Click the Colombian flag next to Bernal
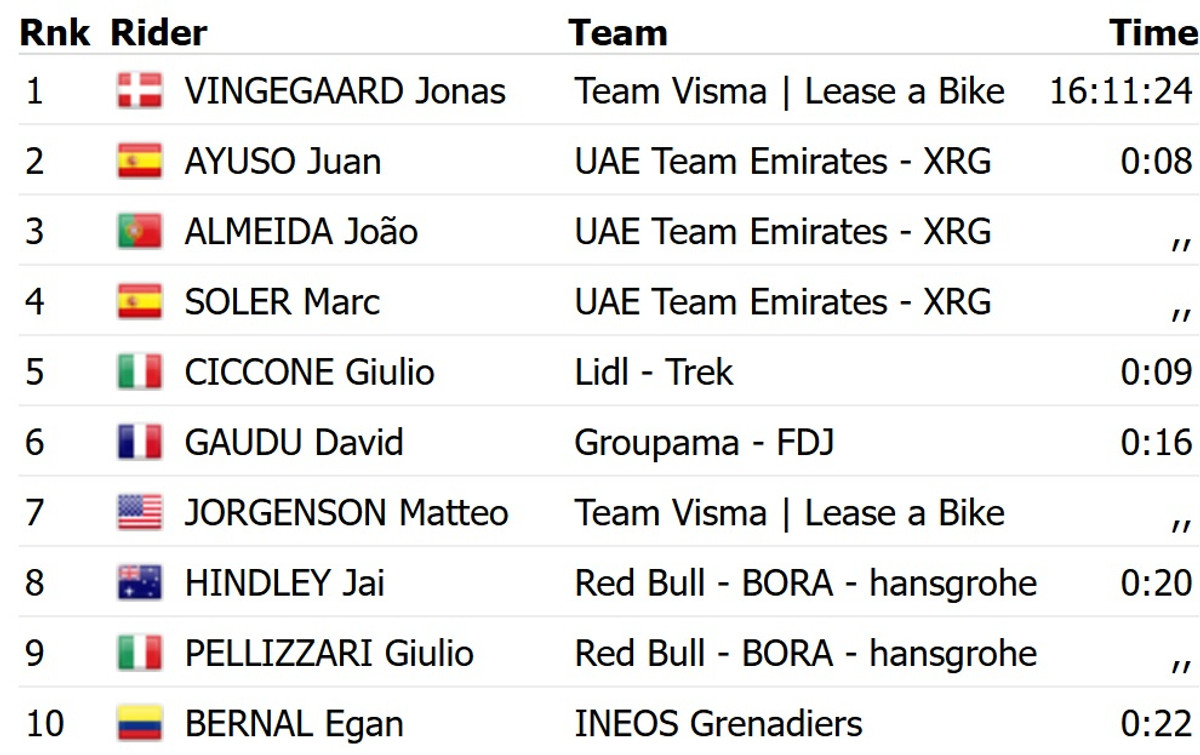 click(x=139, y=723)
